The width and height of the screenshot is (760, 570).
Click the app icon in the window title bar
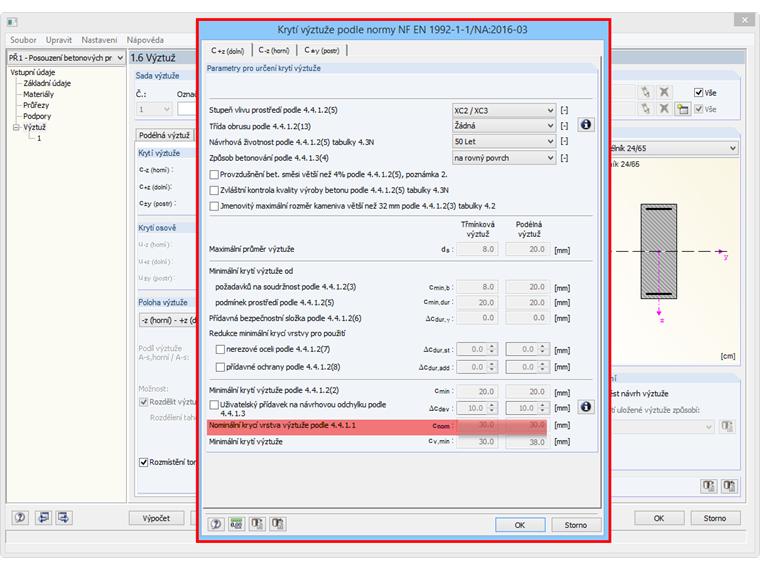(x=13, y=22)
